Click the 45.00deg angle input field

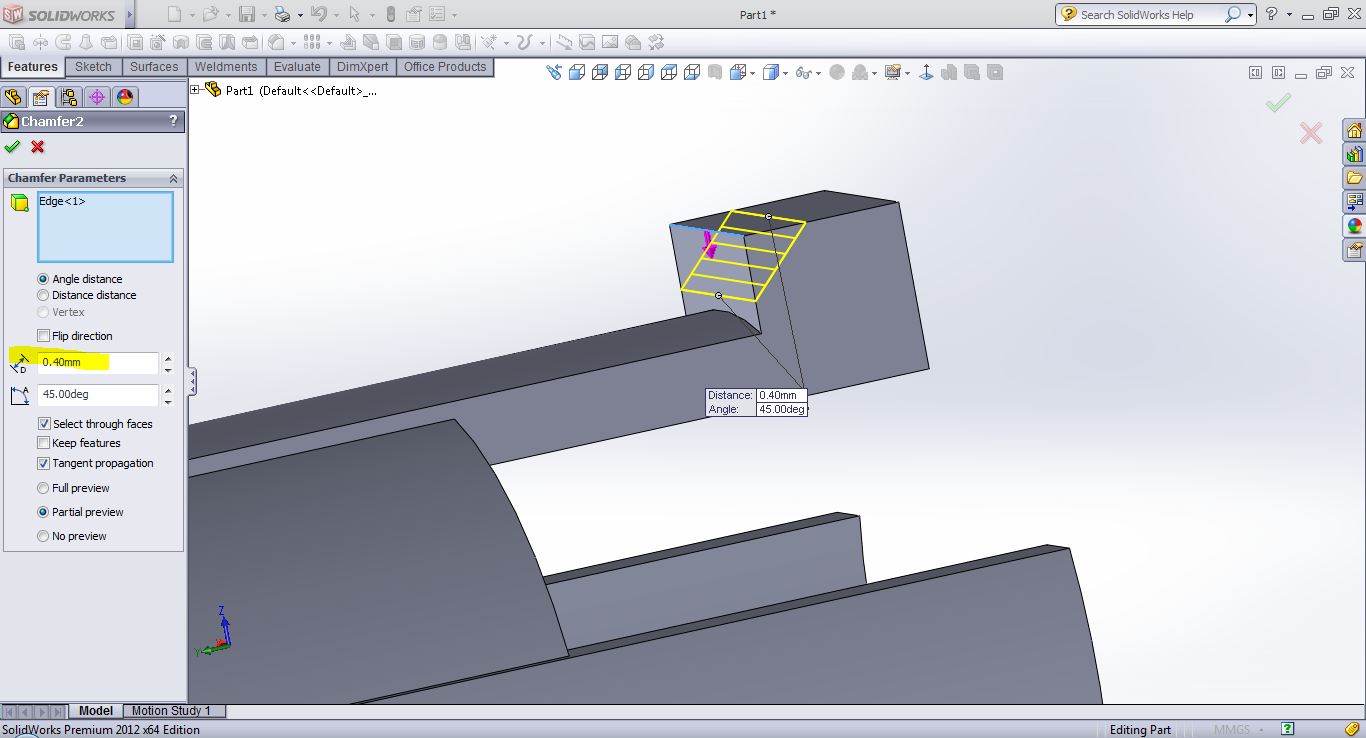click(x=97, y=395)
